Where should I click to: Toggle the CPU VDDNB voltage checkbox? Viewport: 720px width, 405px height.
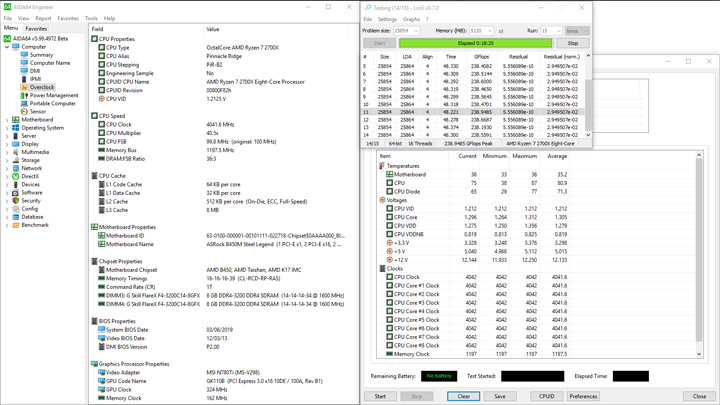(x=389, y=234)
